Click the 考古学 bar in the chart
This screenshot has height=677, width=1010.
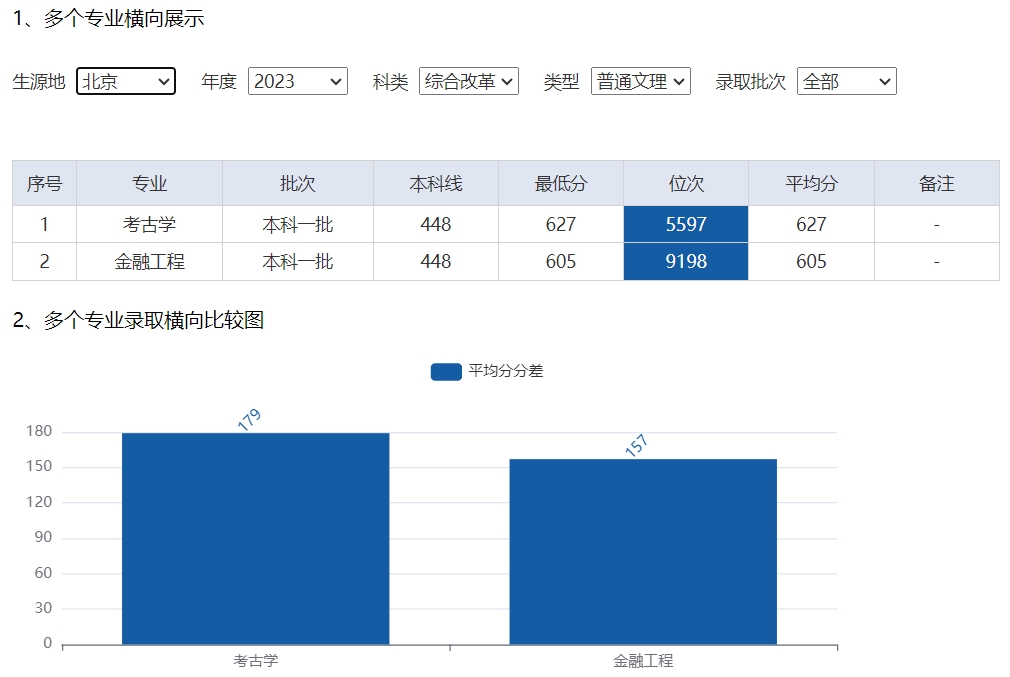(255, 538)
